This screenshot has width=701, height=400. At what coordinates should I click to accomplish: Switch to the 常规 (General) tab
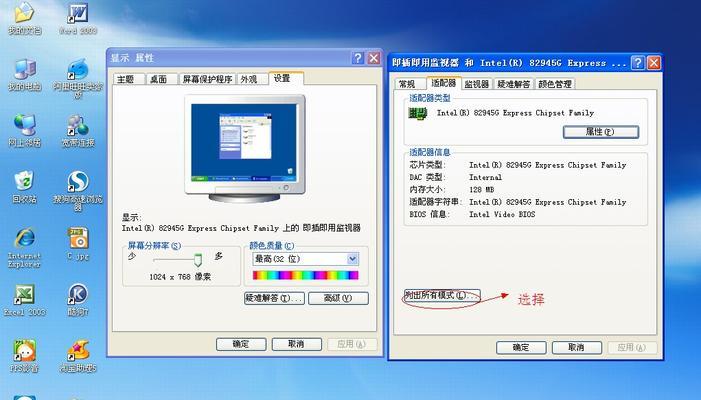point(410,84)
